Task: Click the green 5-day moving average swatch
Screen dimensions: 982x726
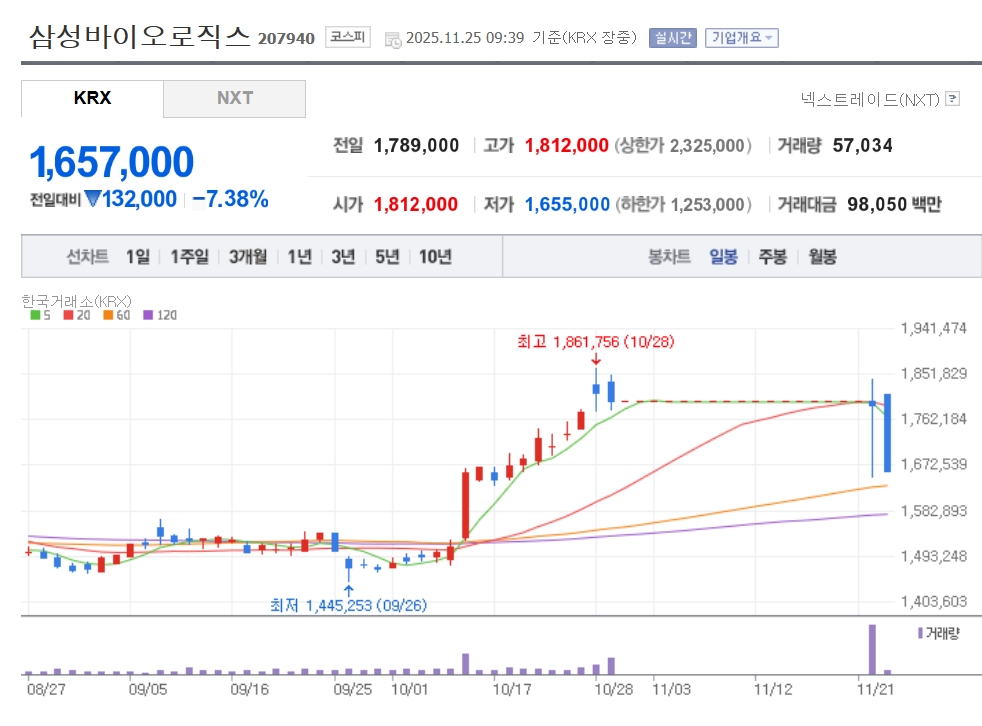Action: click(x=35, y=315)
